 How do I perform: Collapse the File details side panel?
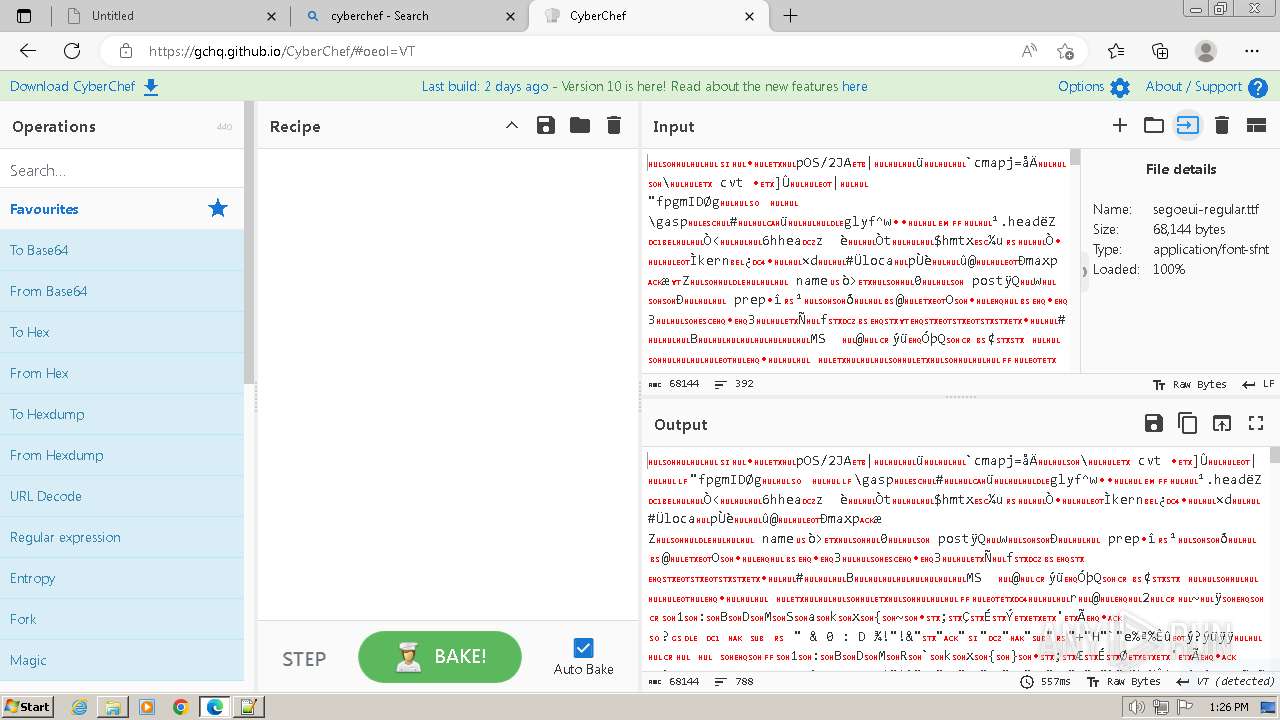point(1085,271)
